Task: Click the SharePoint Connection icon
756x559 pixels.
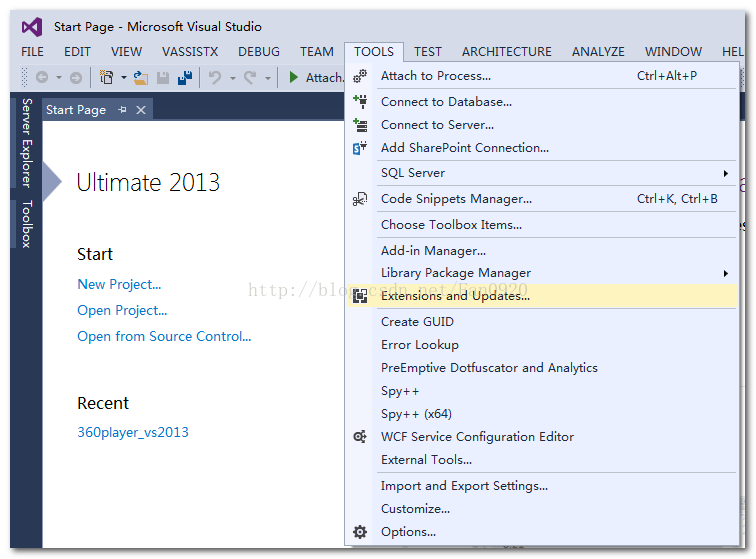Action: 360,148
